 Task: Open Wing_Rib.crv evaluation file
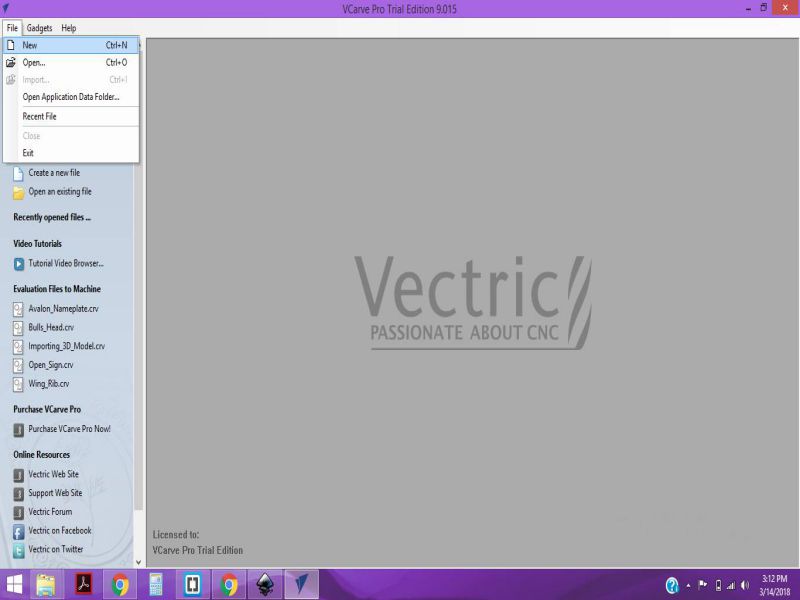48,384
